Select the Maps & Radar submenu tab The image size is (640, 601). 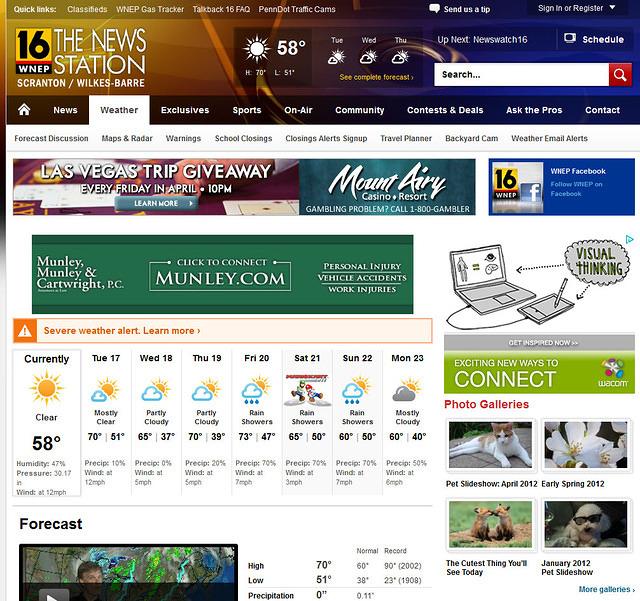127,138
